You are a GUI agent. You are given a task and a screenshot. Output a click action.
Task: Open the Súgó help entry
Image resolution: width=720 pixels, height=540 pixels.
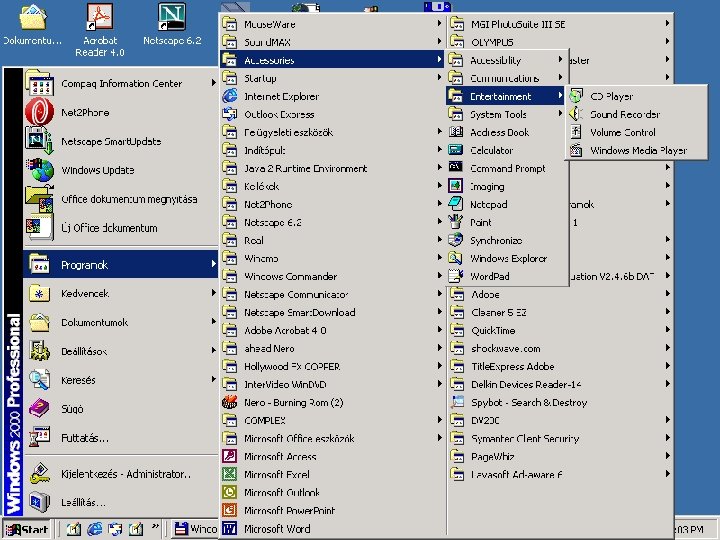120,408
